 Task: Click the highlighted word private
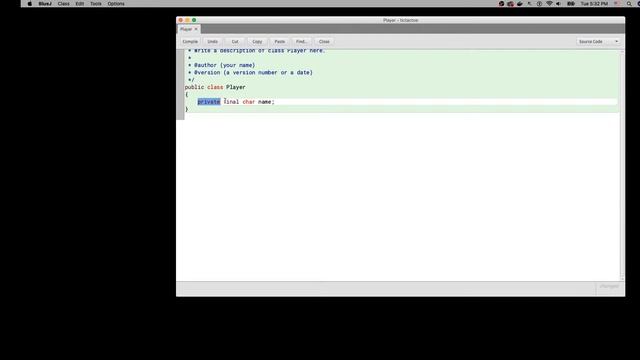pyautogui.click(x=209, y=102)
